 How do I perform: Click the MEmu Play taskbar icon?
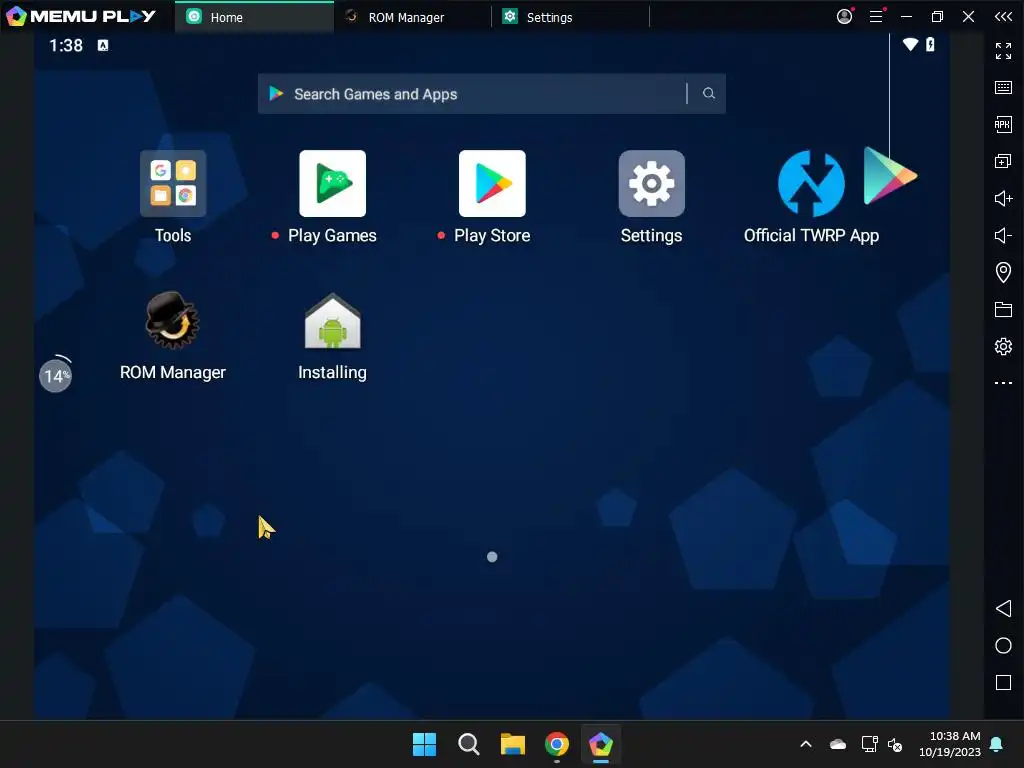[601, 744]
